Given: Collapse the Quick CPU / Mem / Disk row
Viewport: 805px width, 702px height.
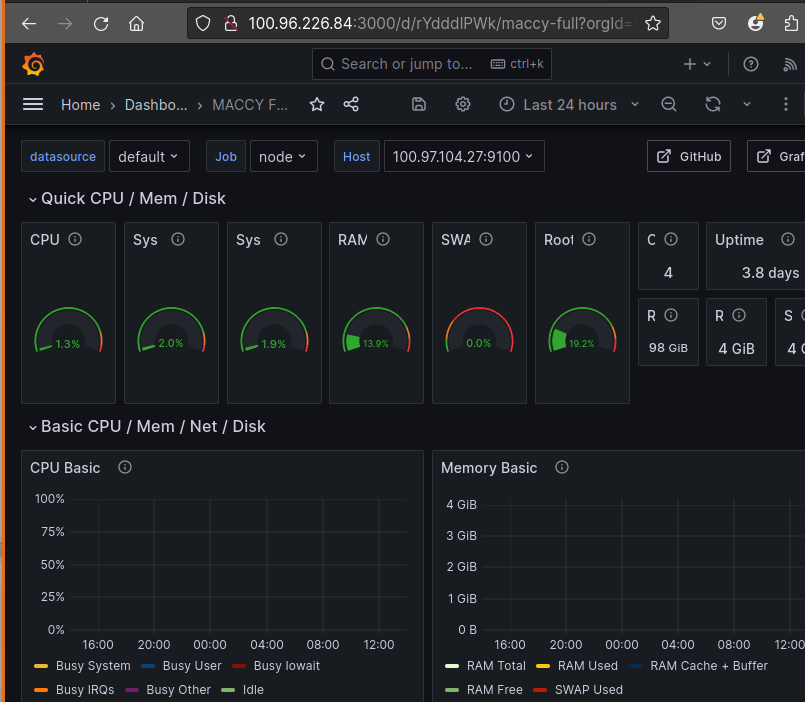Looking at the screenshot, I should tap(127, 199).
